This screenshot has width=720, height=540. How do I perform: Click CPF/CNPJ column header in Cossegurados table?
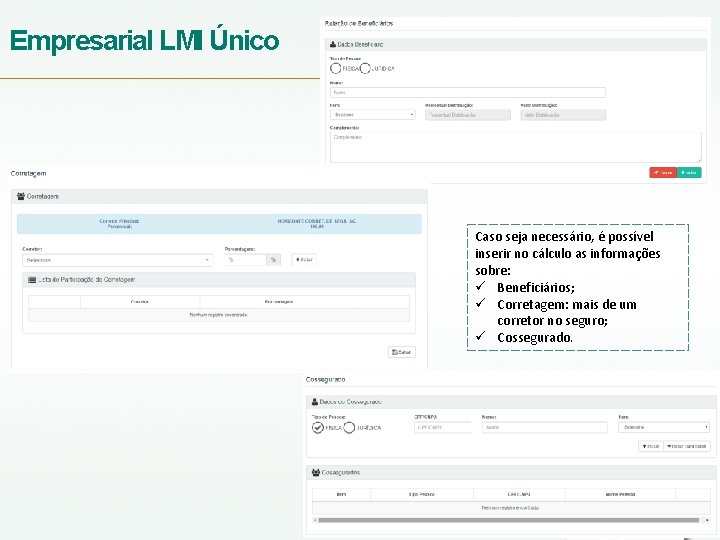tap(519, 495)
